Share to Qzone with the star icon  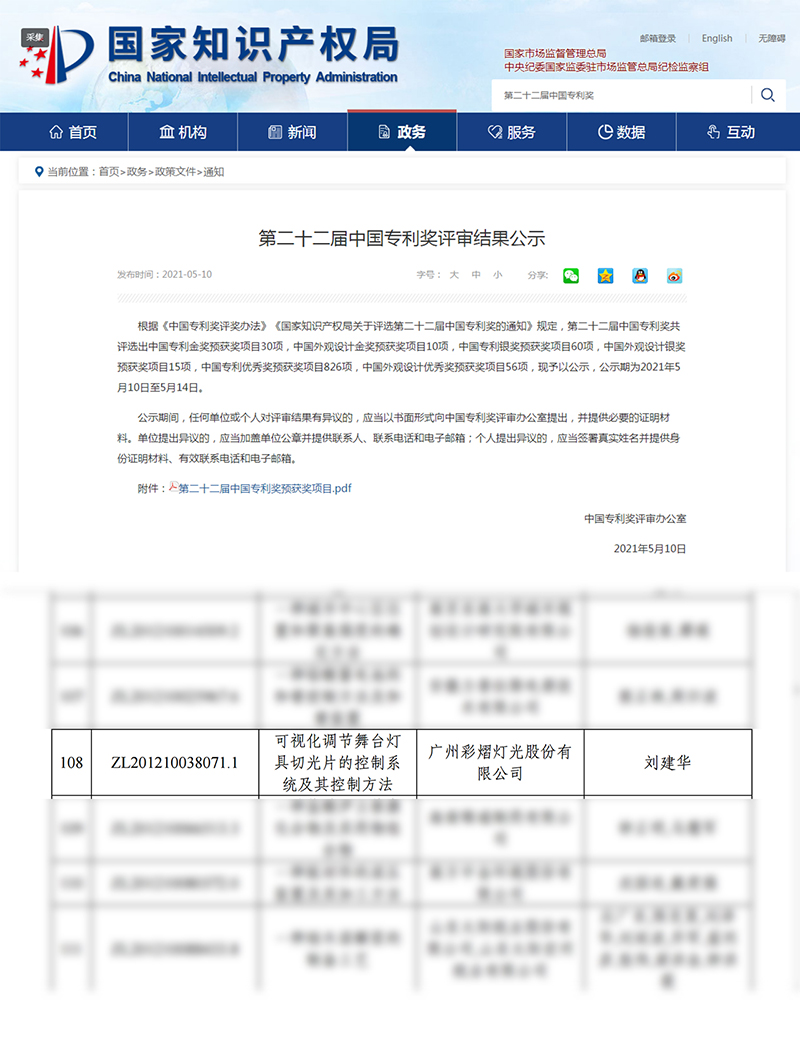coord(605,276)
